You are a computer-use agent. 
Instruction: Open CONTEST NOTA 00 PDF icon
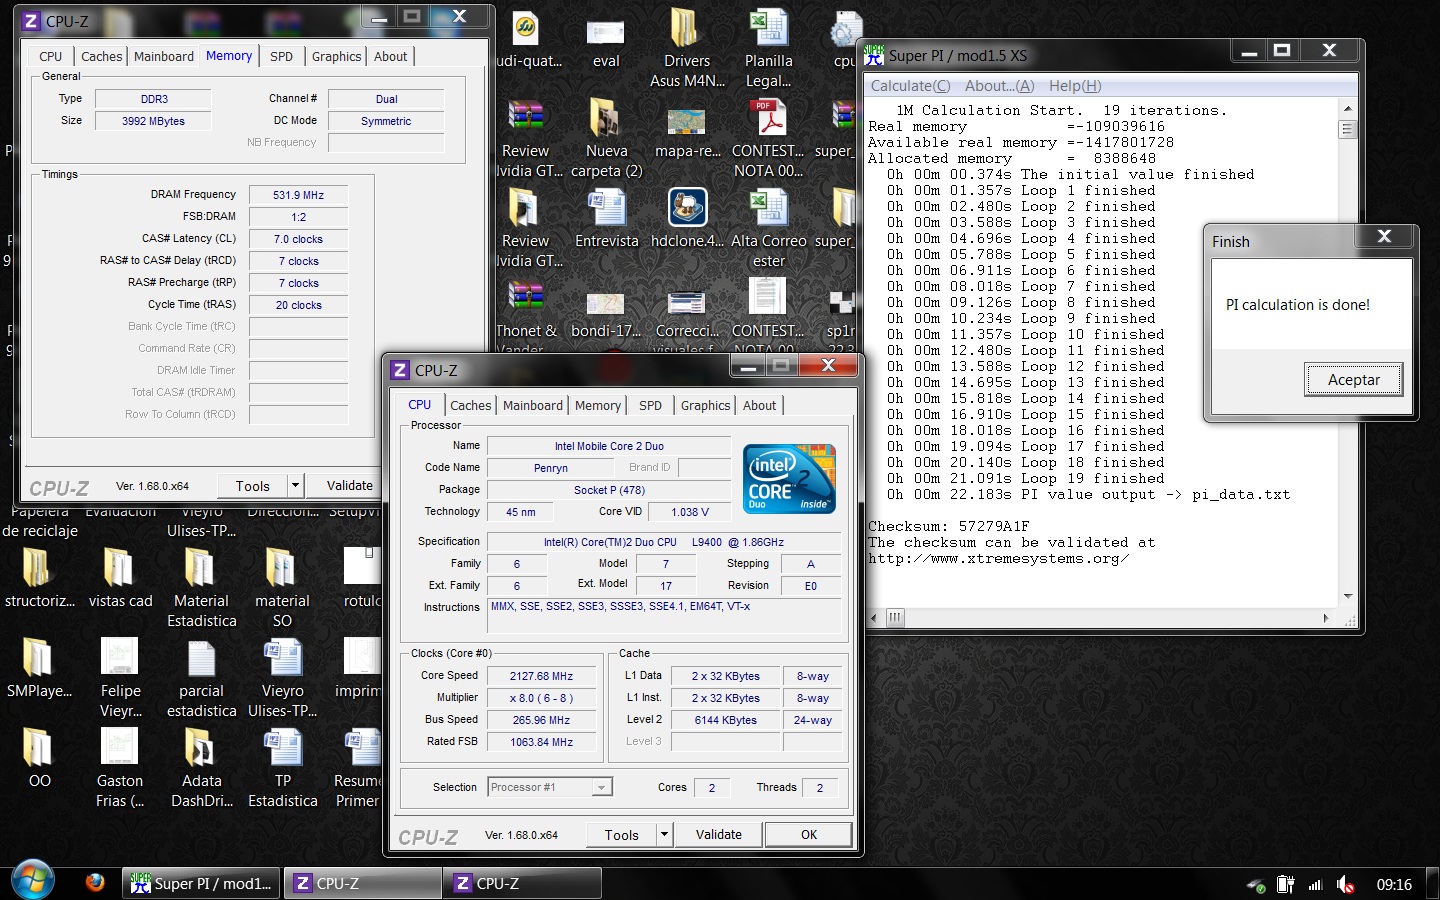click(x=768, y=119)
